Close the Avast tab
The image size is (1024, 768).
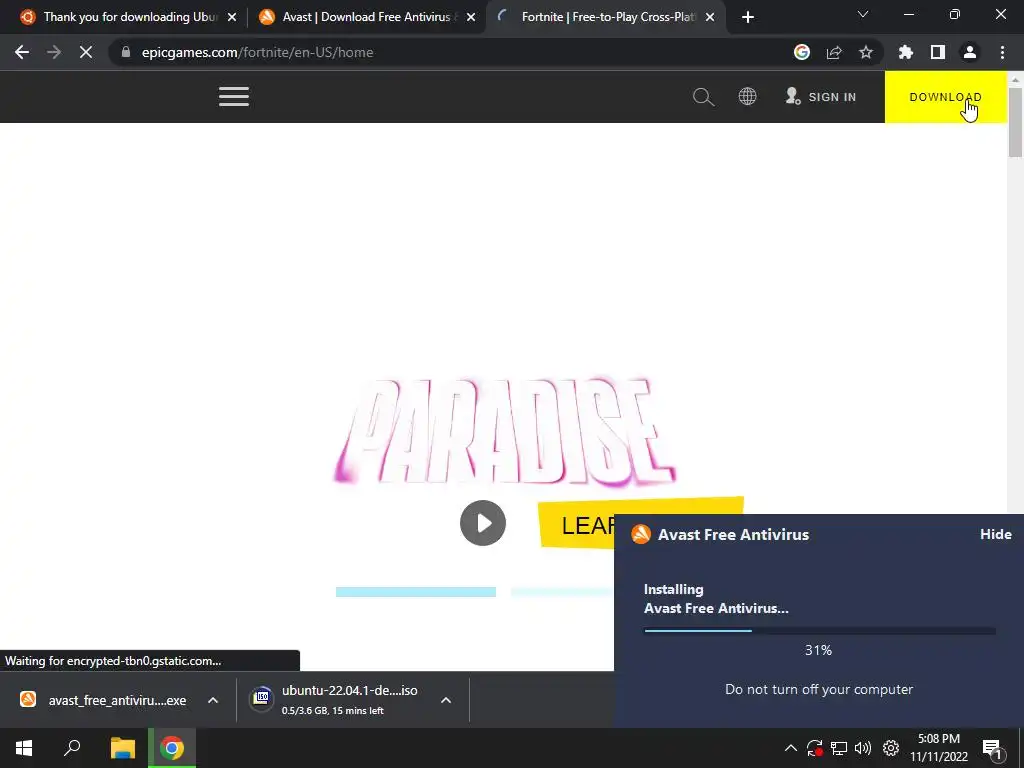pyautogui.click(x=471, y=17)
